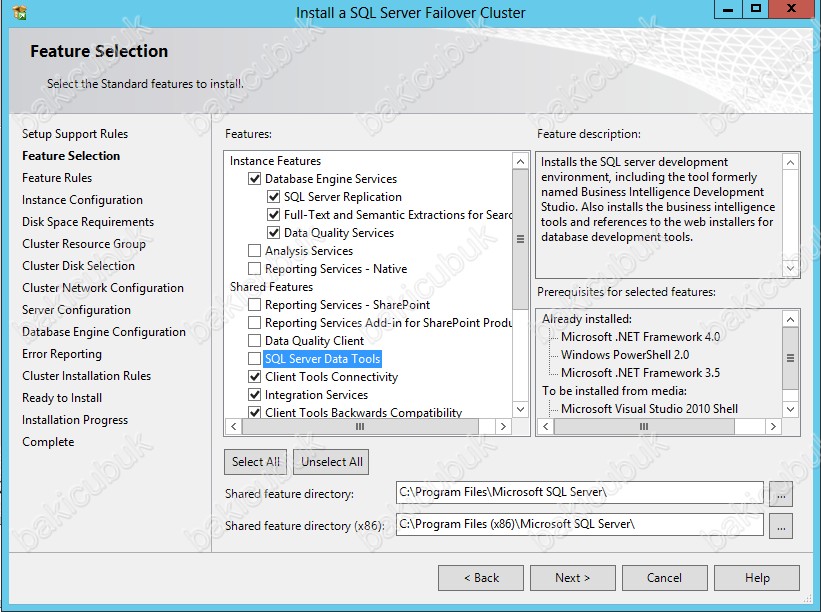Click Unselect All button
Image resolution: width=821 pixels, height=612 pixels.
click(331, 462)
